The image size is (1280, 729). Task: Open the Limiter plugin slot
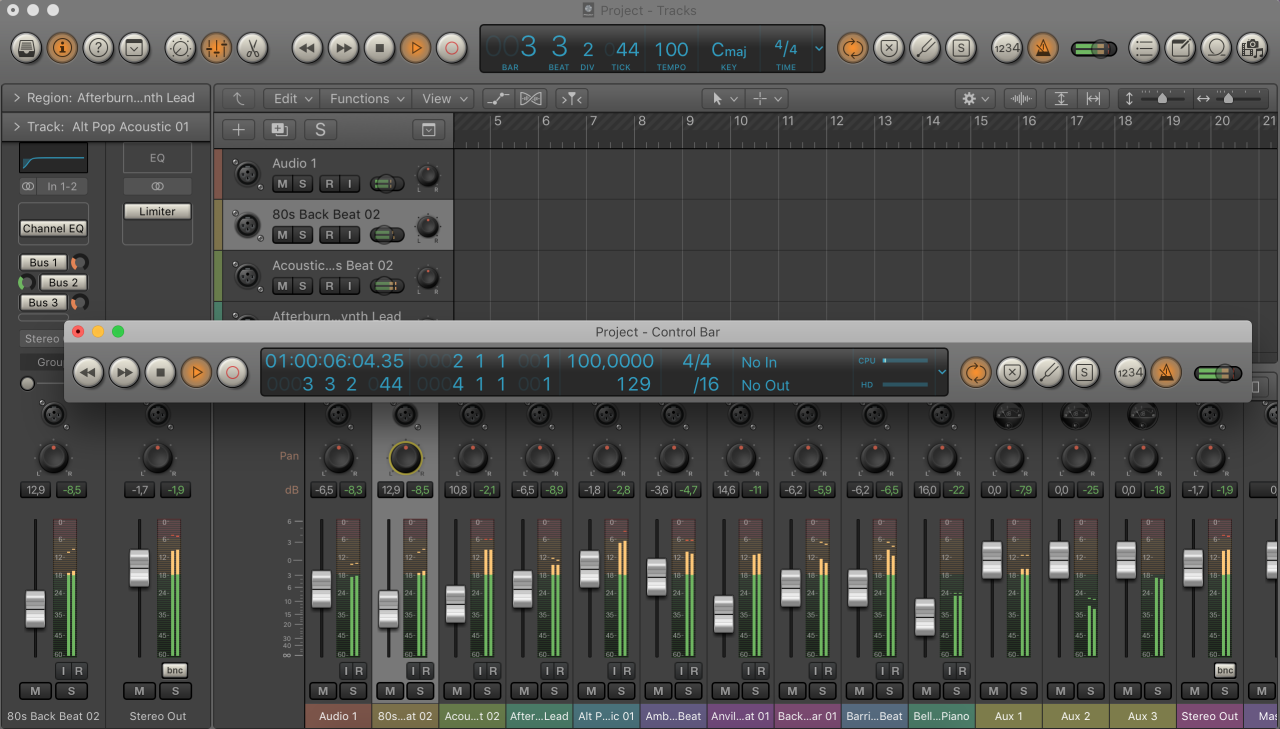pyautogui.click(x=157, y=212)
